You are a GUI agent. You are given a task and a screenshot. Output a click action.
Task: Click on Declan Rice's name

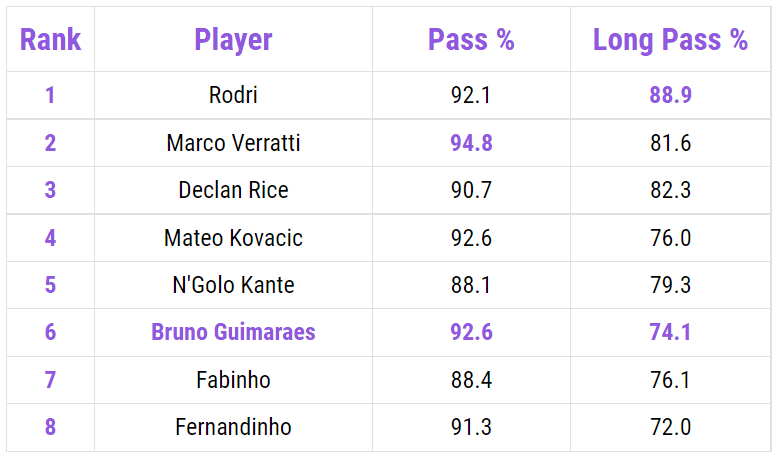point(233,190)
